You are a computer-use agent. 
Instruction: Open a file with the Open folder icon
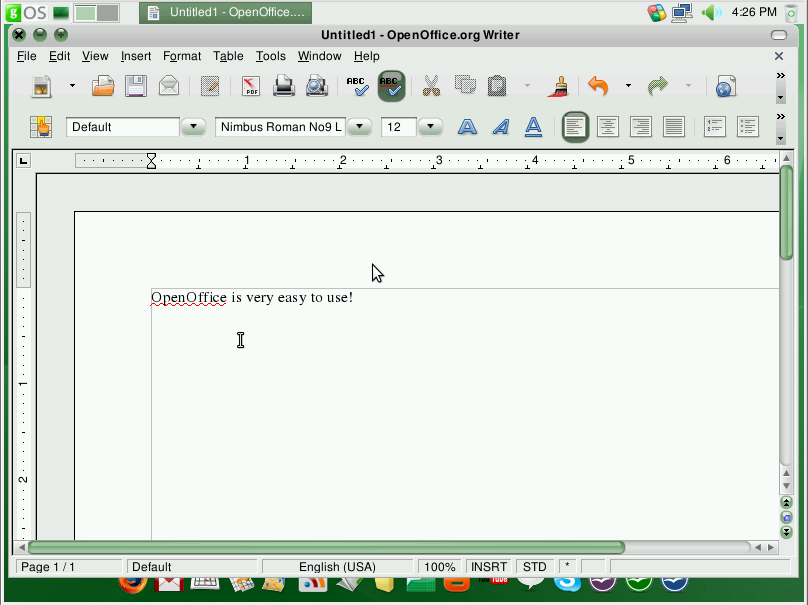[x=103, y=86]
